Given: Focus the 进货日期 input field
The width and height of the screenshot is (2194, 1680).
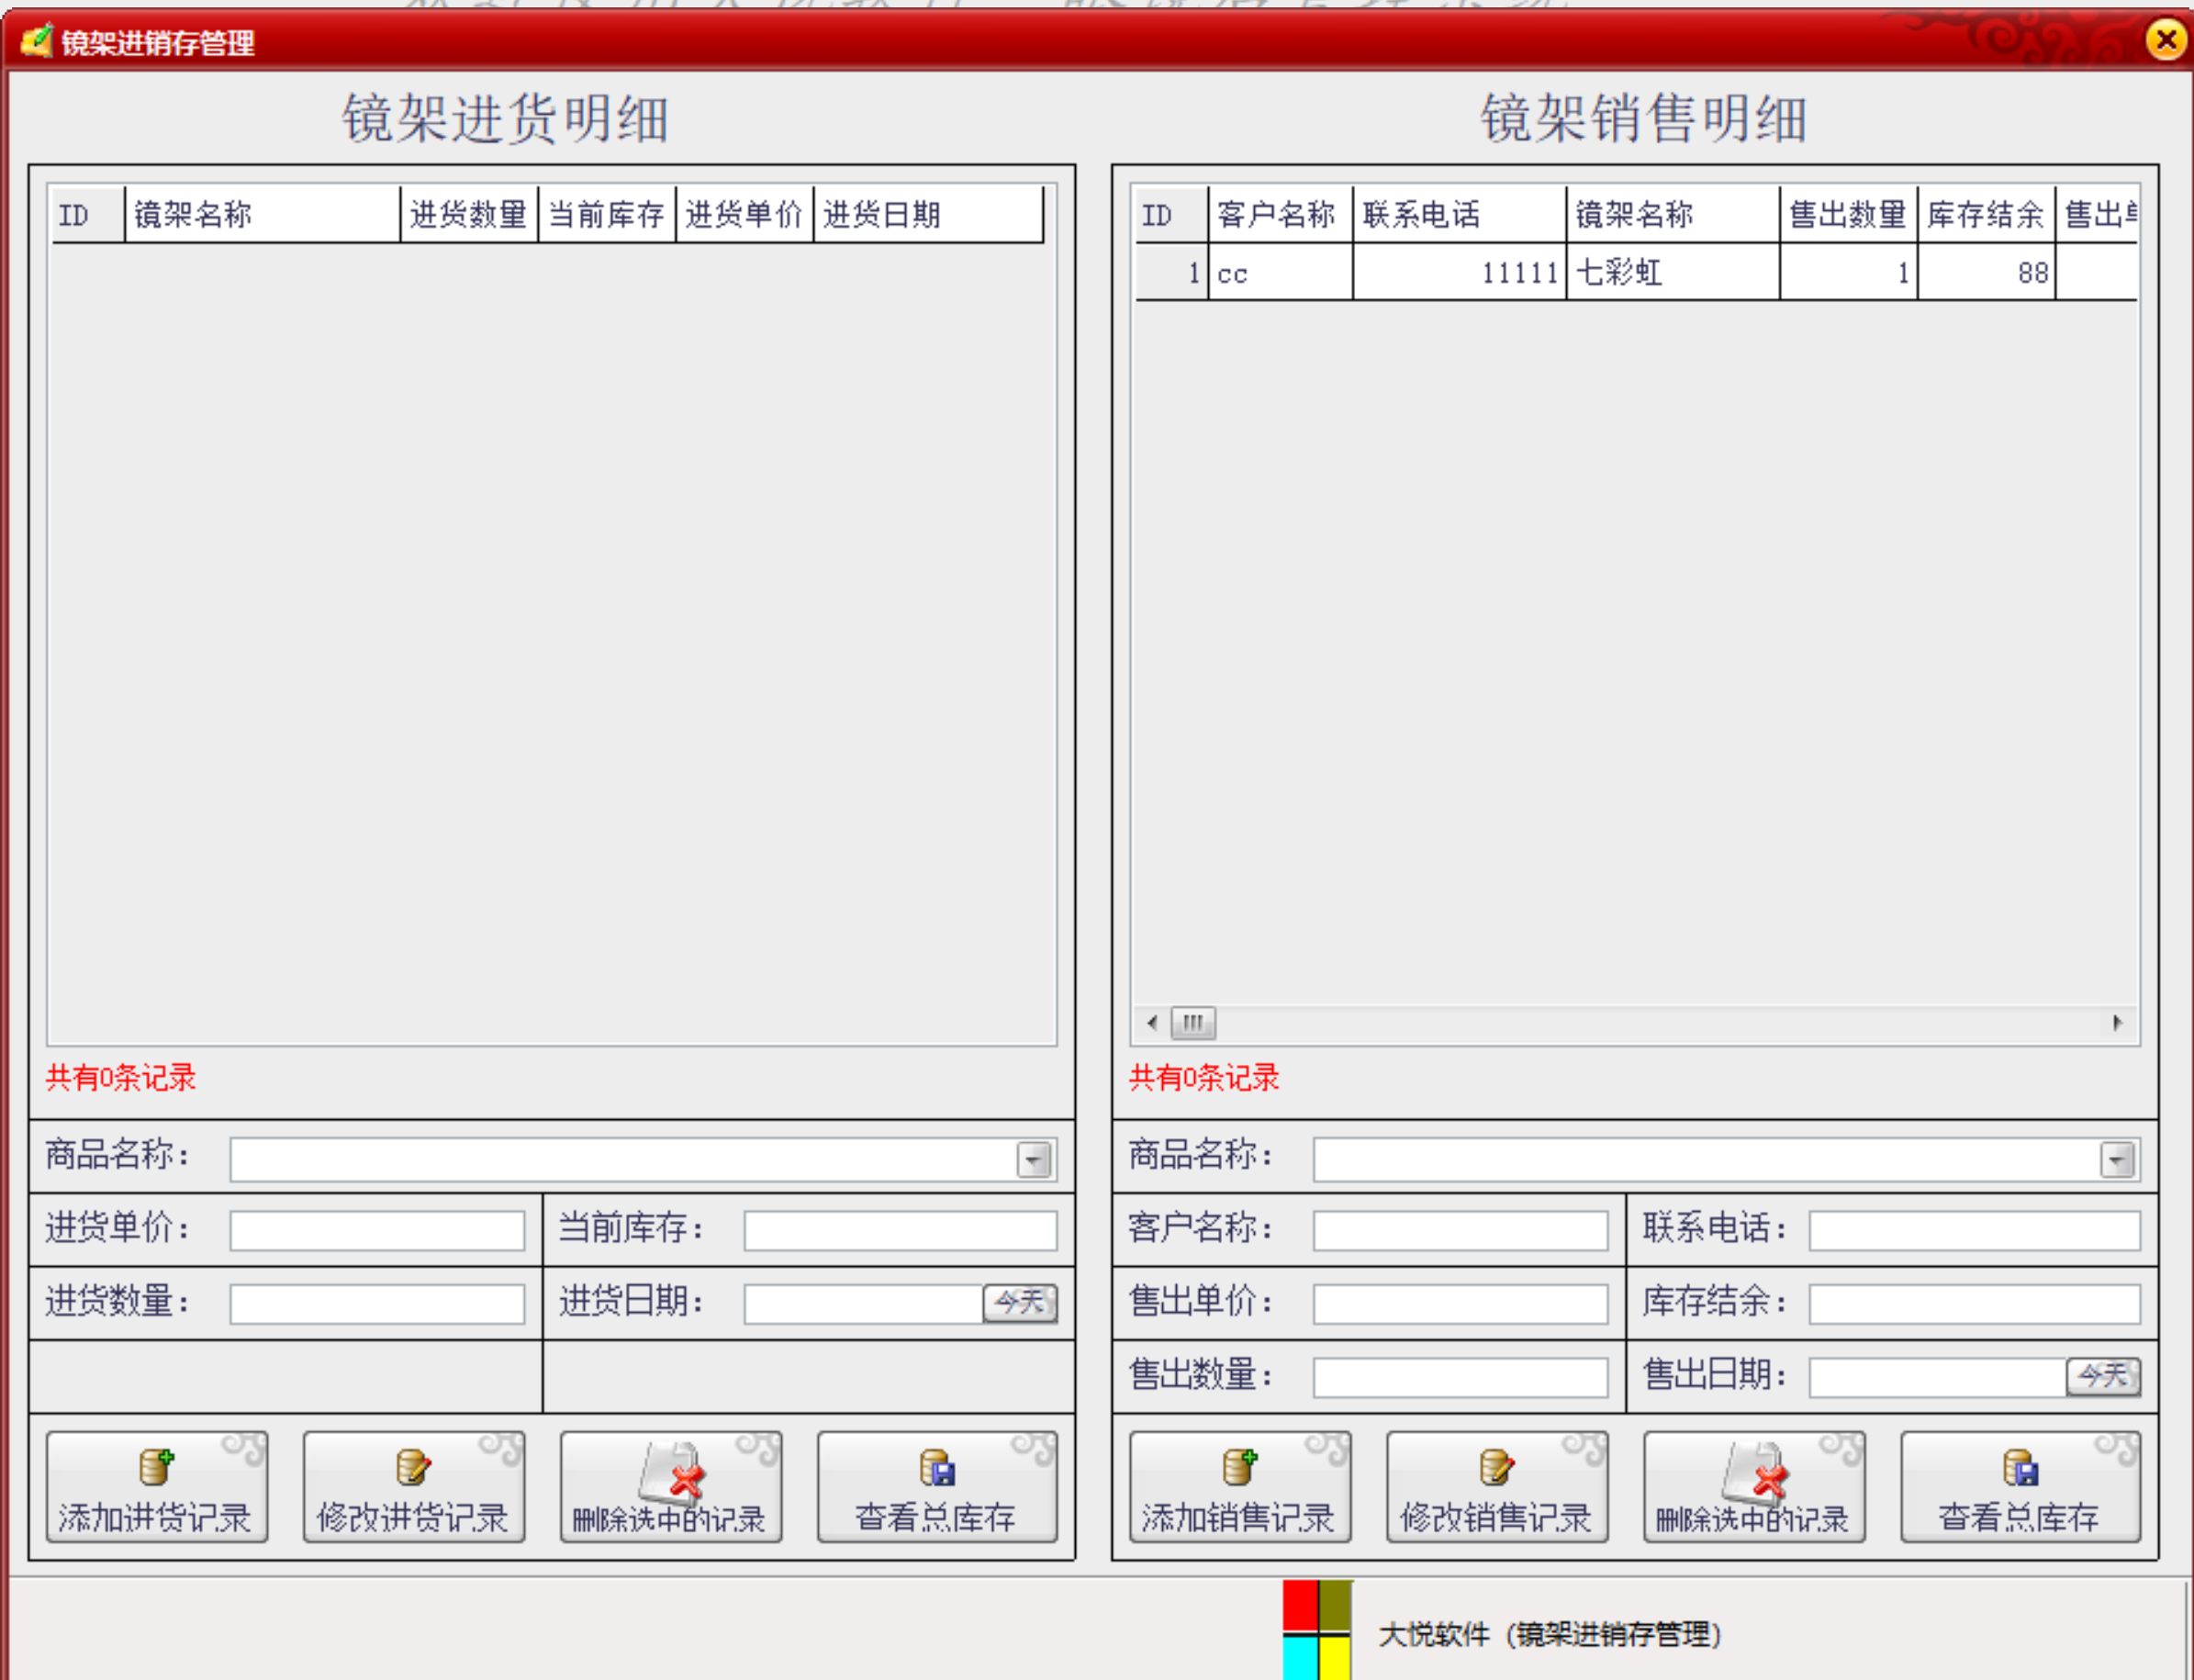Looking at the screenshot, I should [863, 1304].
